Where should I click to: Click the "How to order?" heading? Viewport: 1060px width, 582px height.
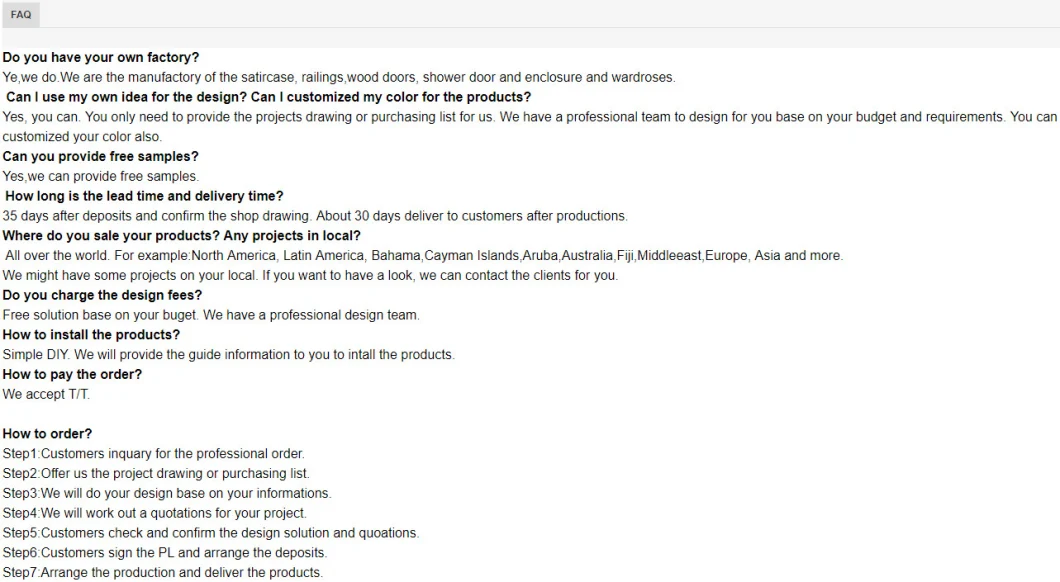pyautogui.click(x=47, y=434)
